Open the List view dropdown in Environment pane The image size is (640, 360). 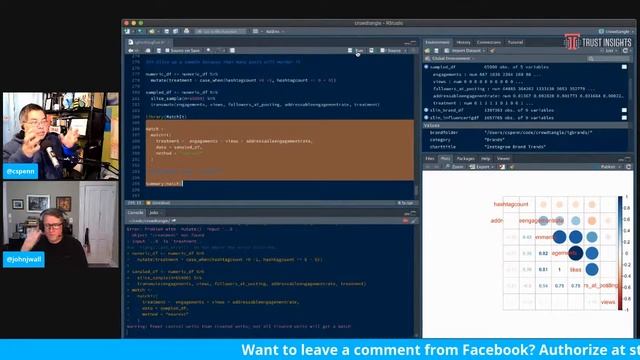pos(610,51)
